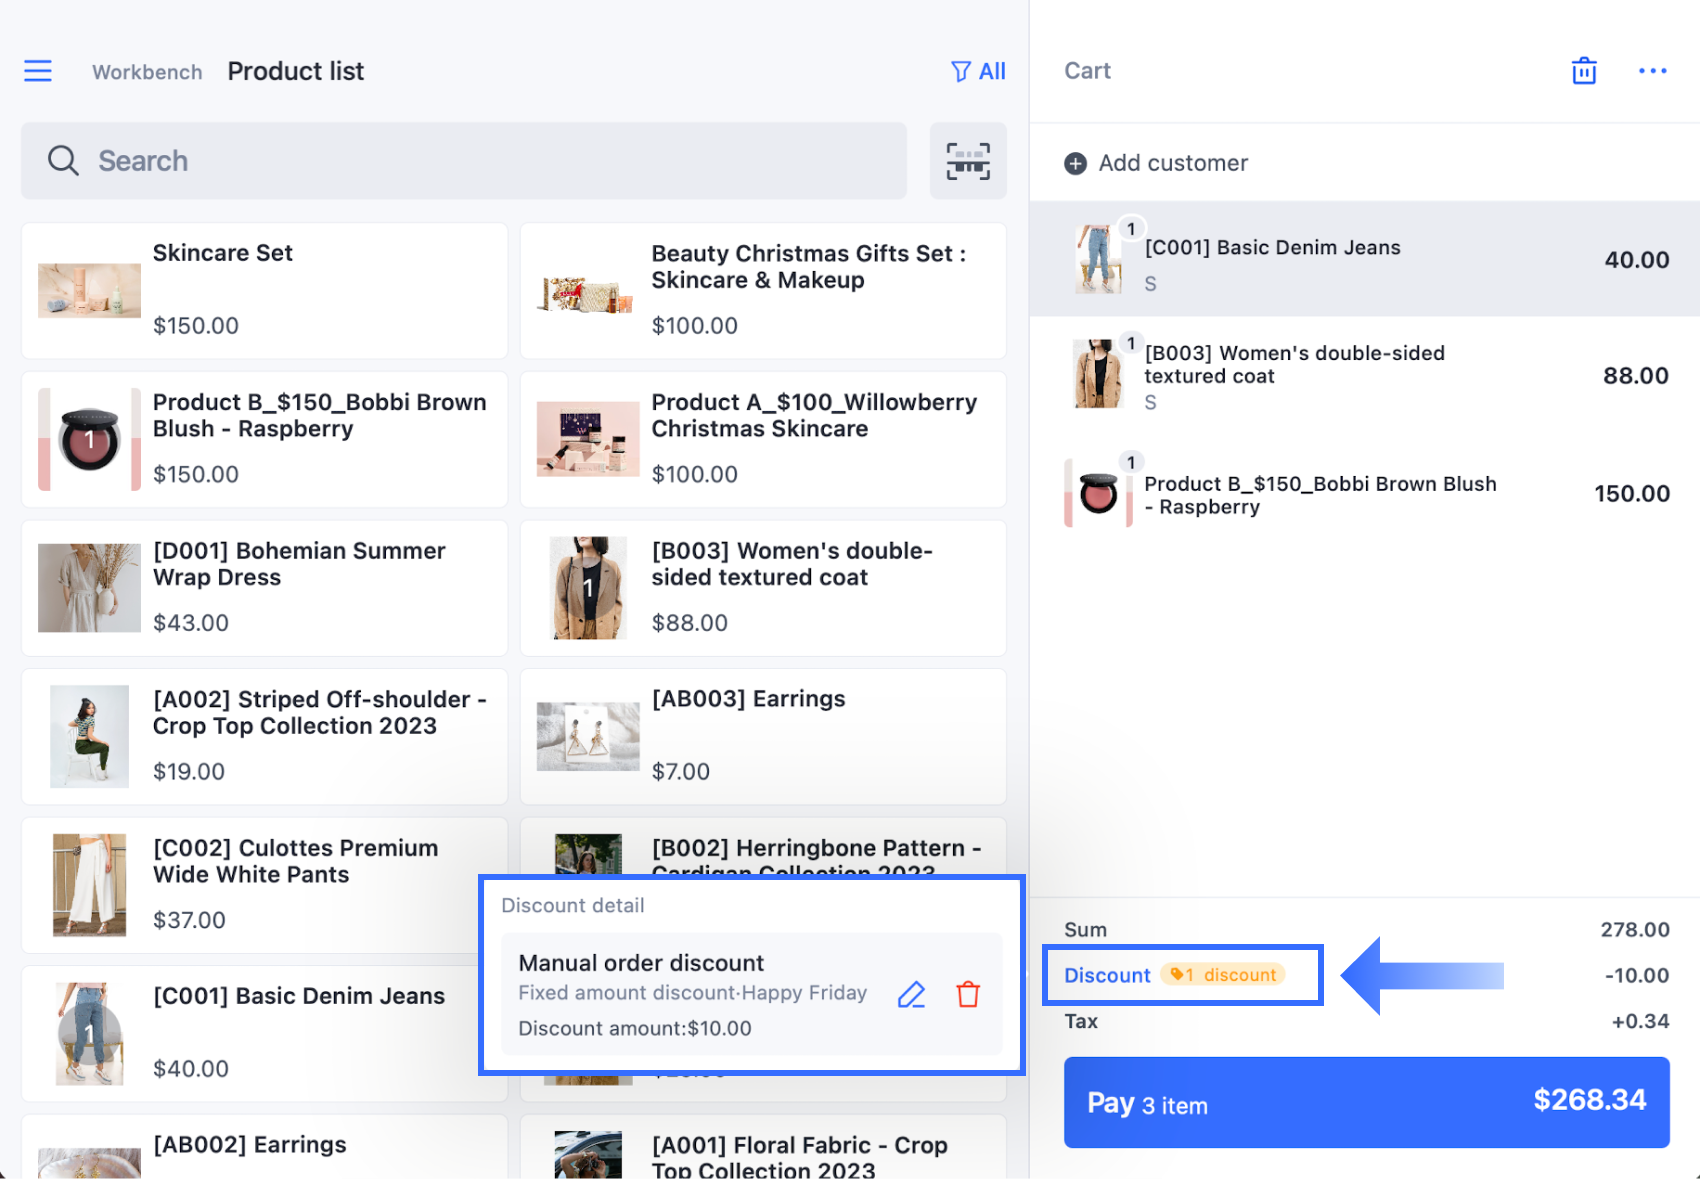Click the Bohemian Summer Wrap Dress thumbnail
This screenshot has height=1179, width=1700.
(89, 588)
